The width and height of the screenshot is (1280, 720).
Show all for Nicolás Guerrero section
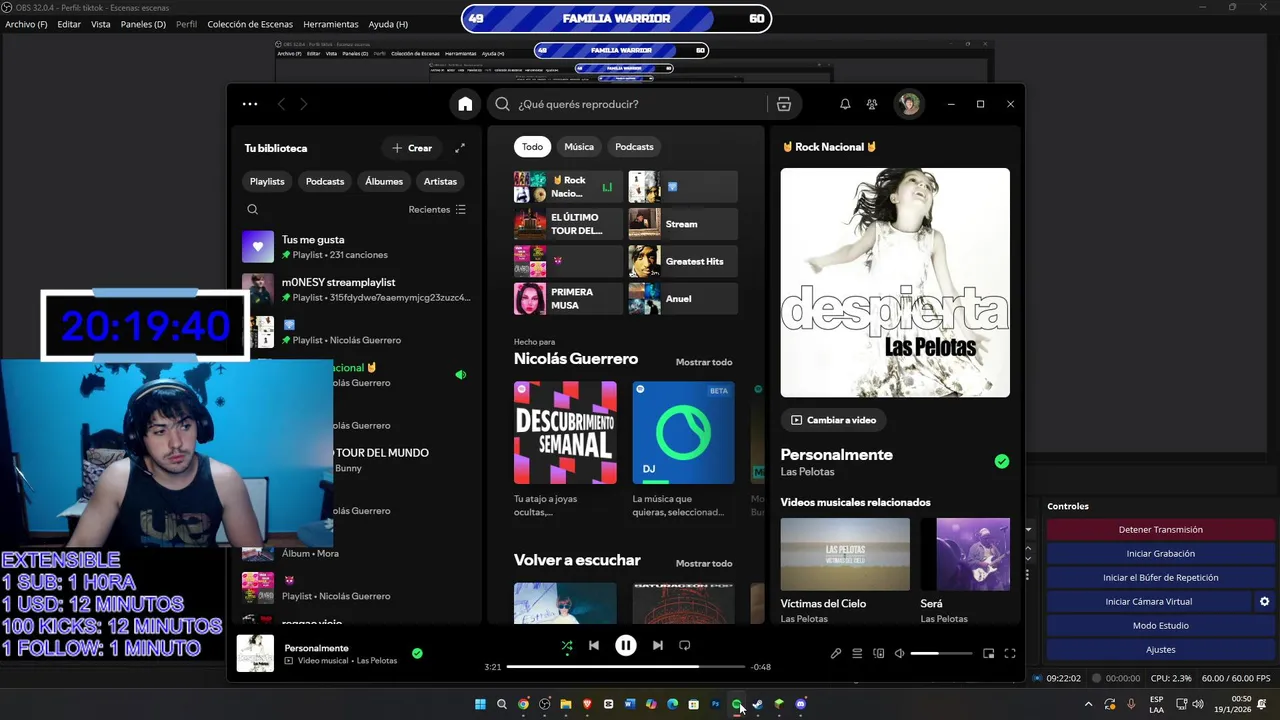click(704, 362)
